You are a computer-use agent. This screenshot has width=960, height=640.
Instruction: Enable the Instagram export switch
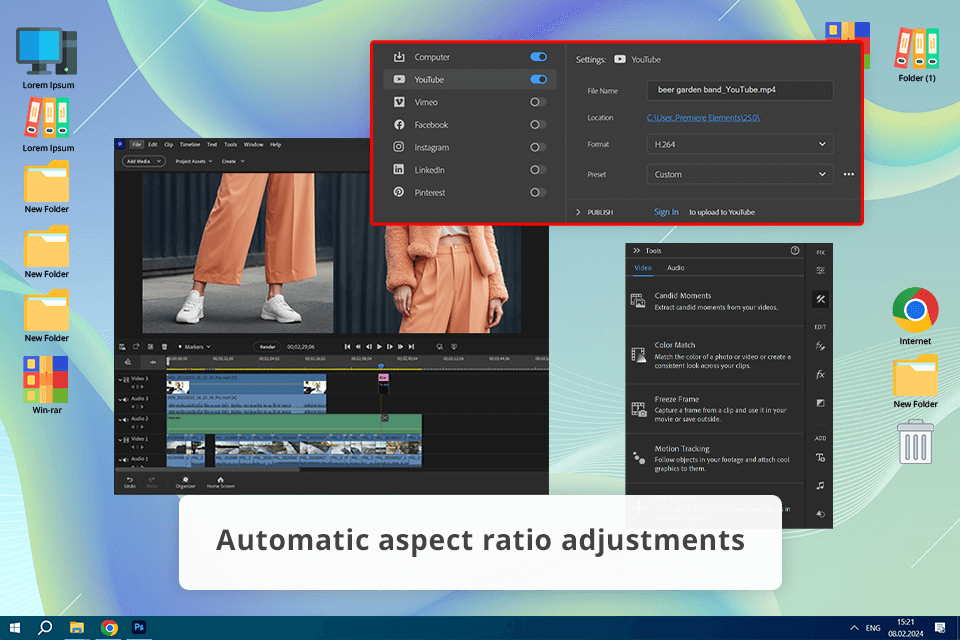click(x=538, y=148)
